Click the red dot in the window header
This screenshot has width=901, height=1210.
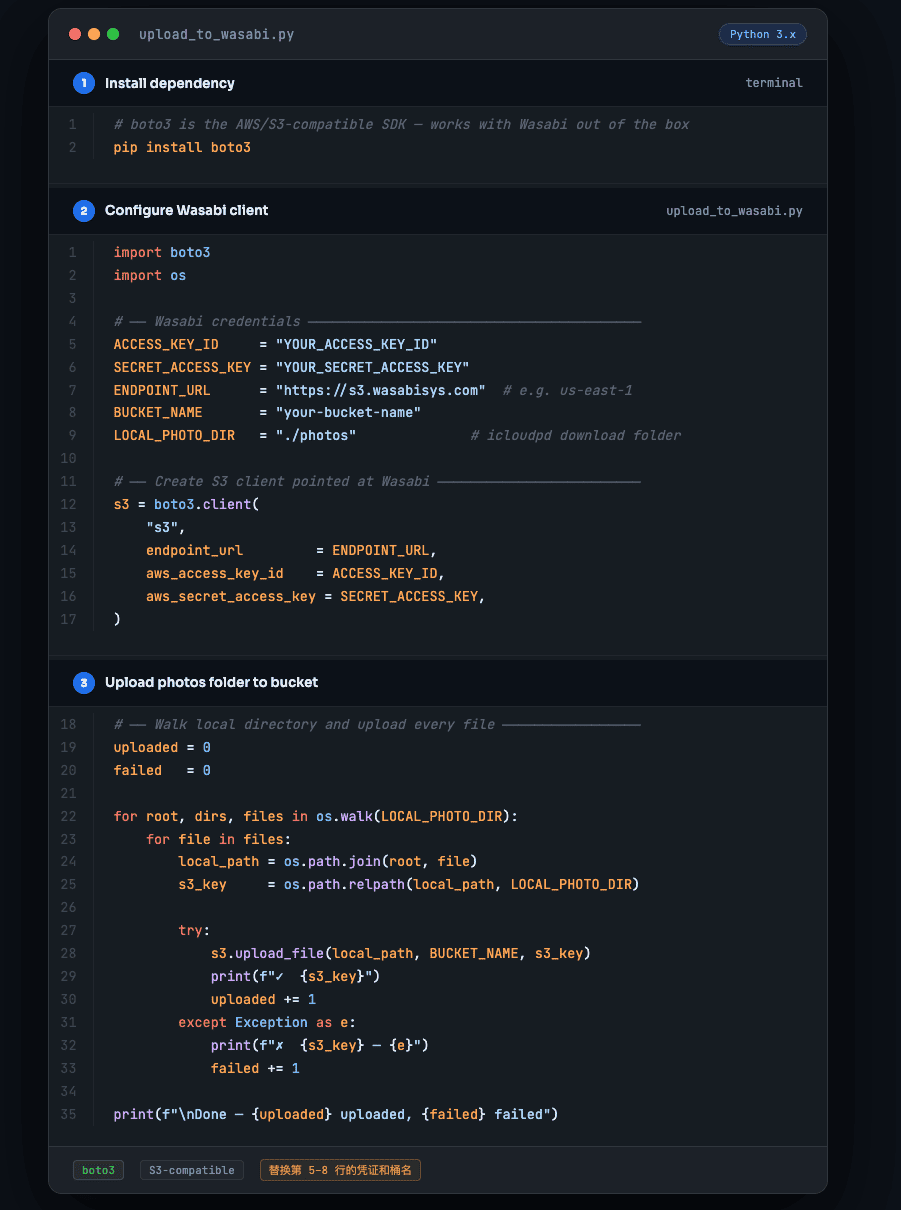tap(75, 34)
